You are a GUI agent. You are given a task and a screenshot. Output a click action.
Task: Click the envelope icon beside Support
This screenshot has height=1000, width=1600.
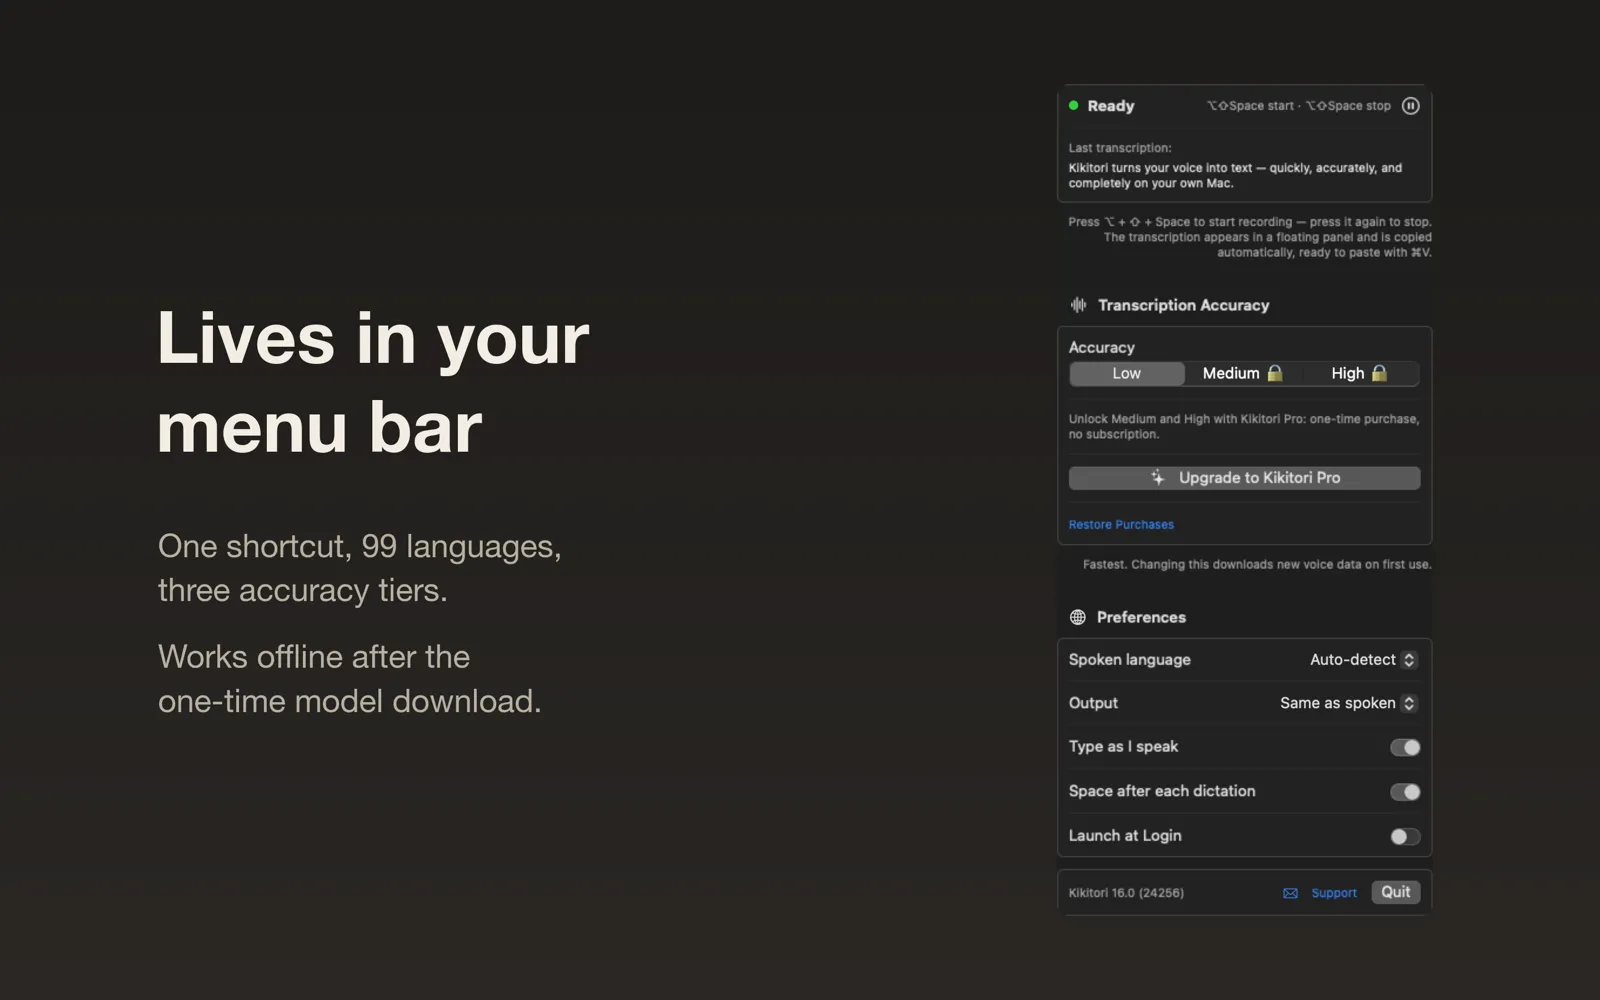point(1290,893)
